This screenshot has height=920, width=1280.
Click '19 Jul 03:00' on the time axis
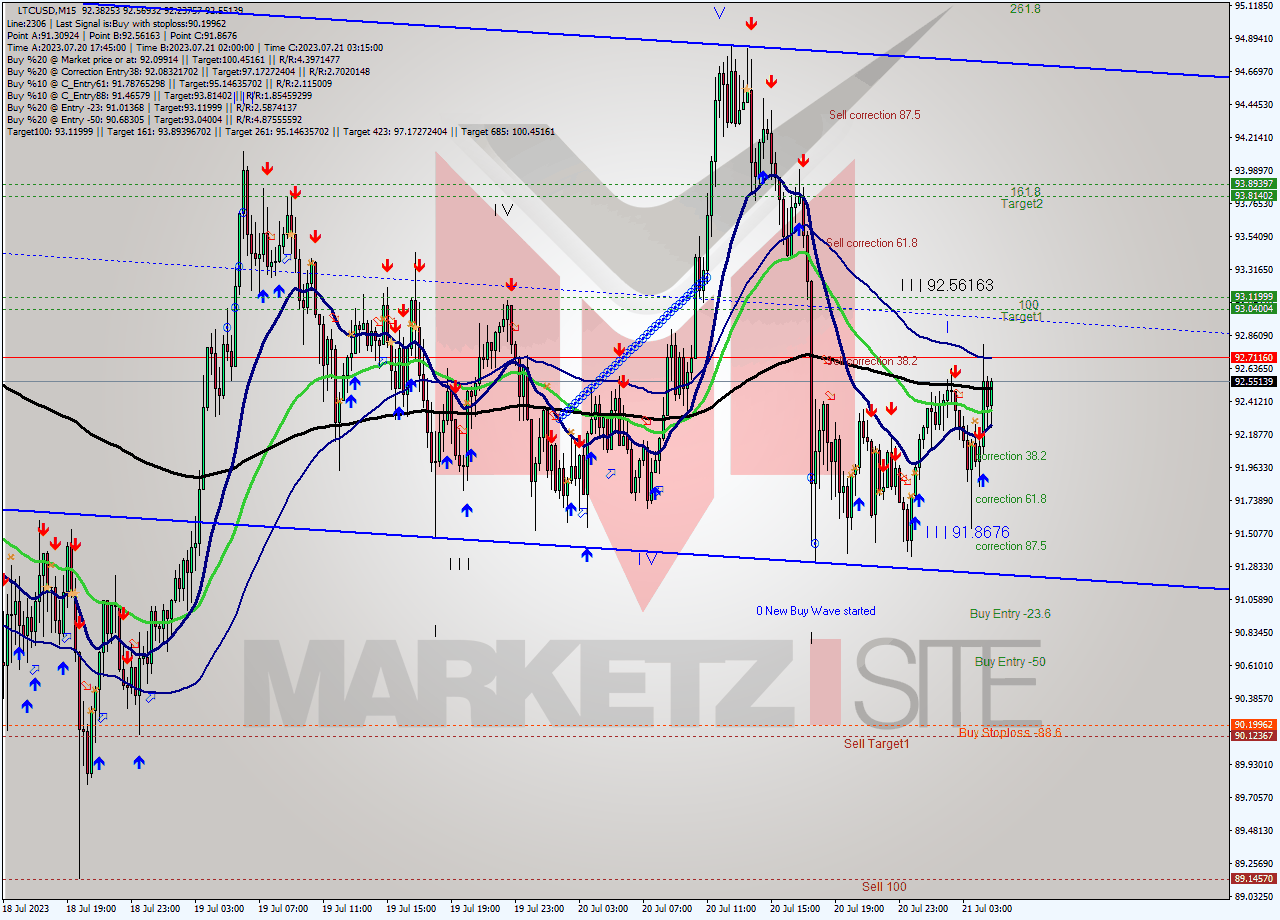[219, 910]
